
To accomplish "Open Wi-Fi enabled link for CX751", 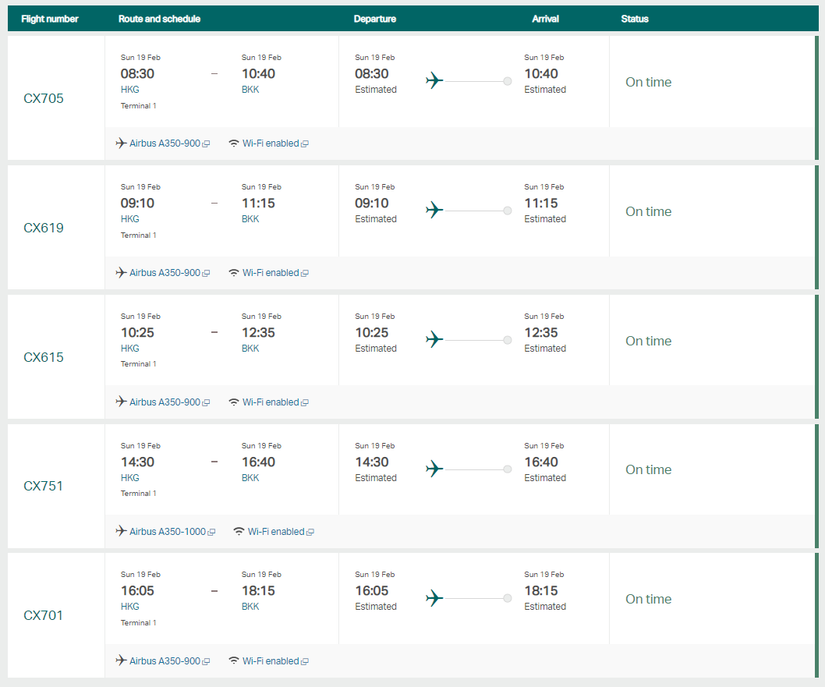I will 276,531.
